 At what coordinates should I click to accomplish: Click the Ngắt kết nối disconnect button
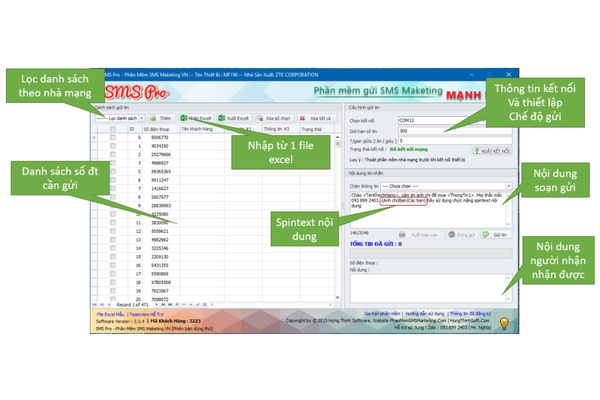pyautogui.click(x=490, y=151)
